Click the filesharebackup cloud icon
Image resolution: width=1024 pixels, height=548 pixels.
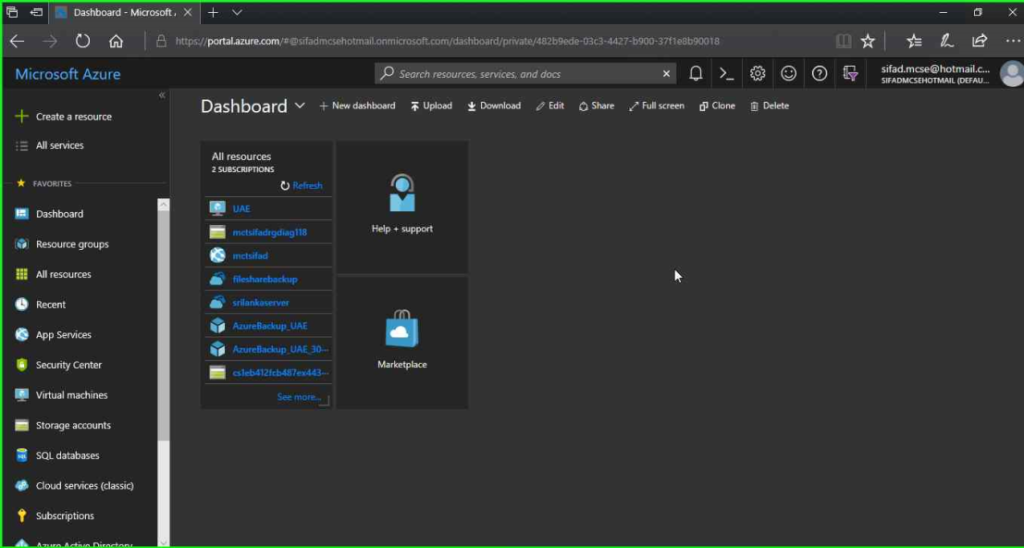(217, 279)
